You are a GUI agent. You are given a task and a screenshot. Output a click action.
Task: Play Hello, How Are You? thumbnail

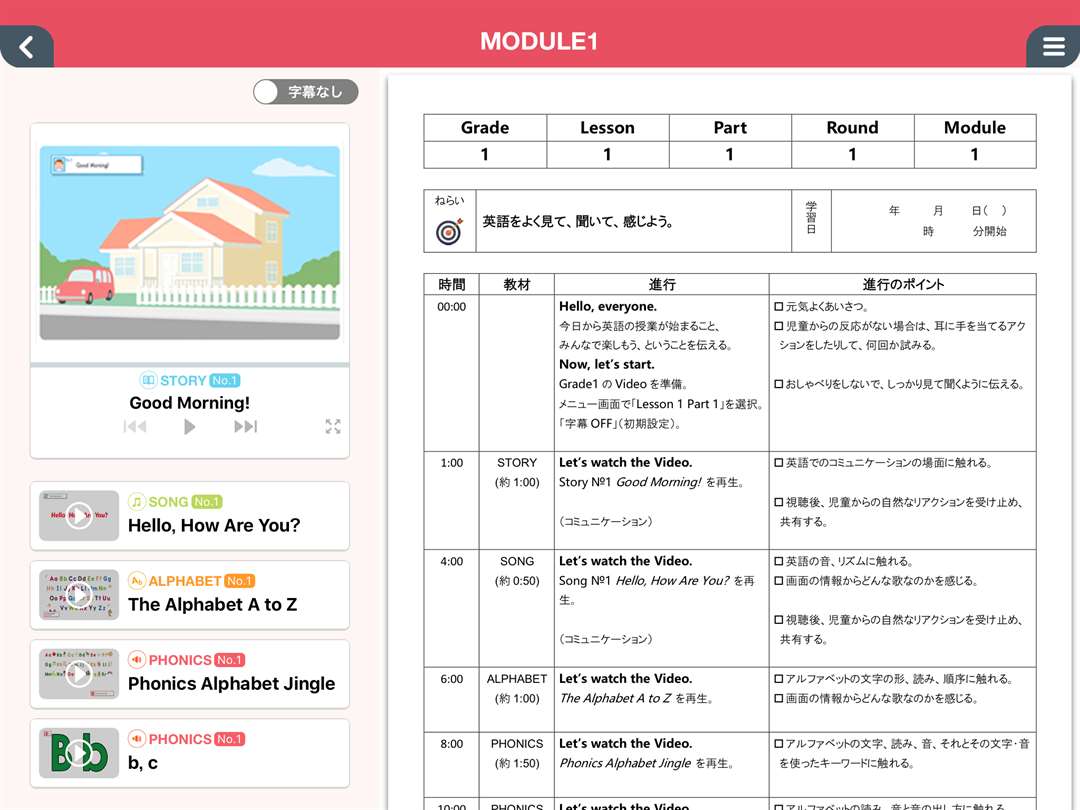(x=79, y=515)
